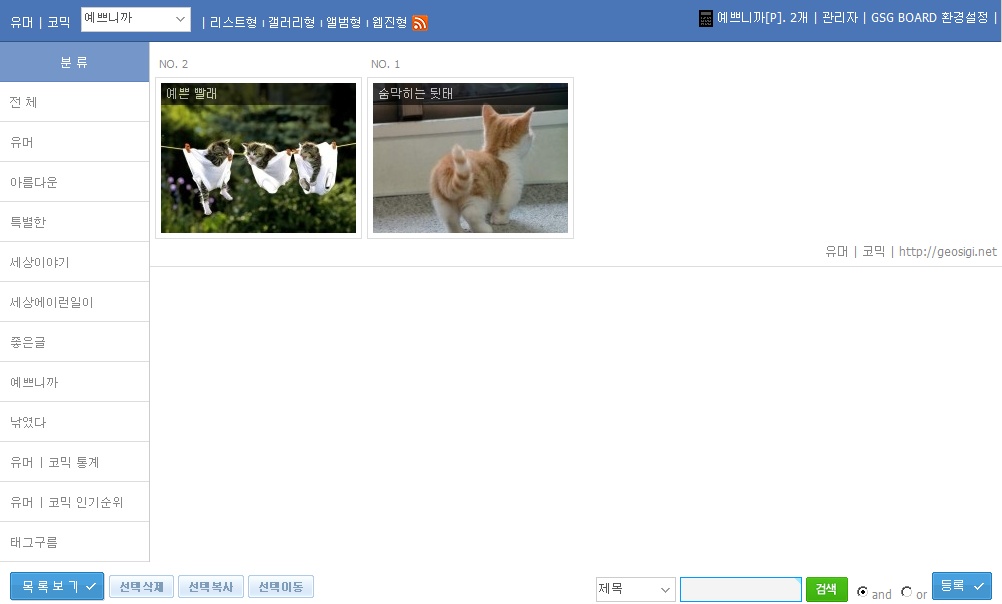Open the 예쁘니까 category dropdown
This screenshot has height=604, width=1002.
[135, 19]
